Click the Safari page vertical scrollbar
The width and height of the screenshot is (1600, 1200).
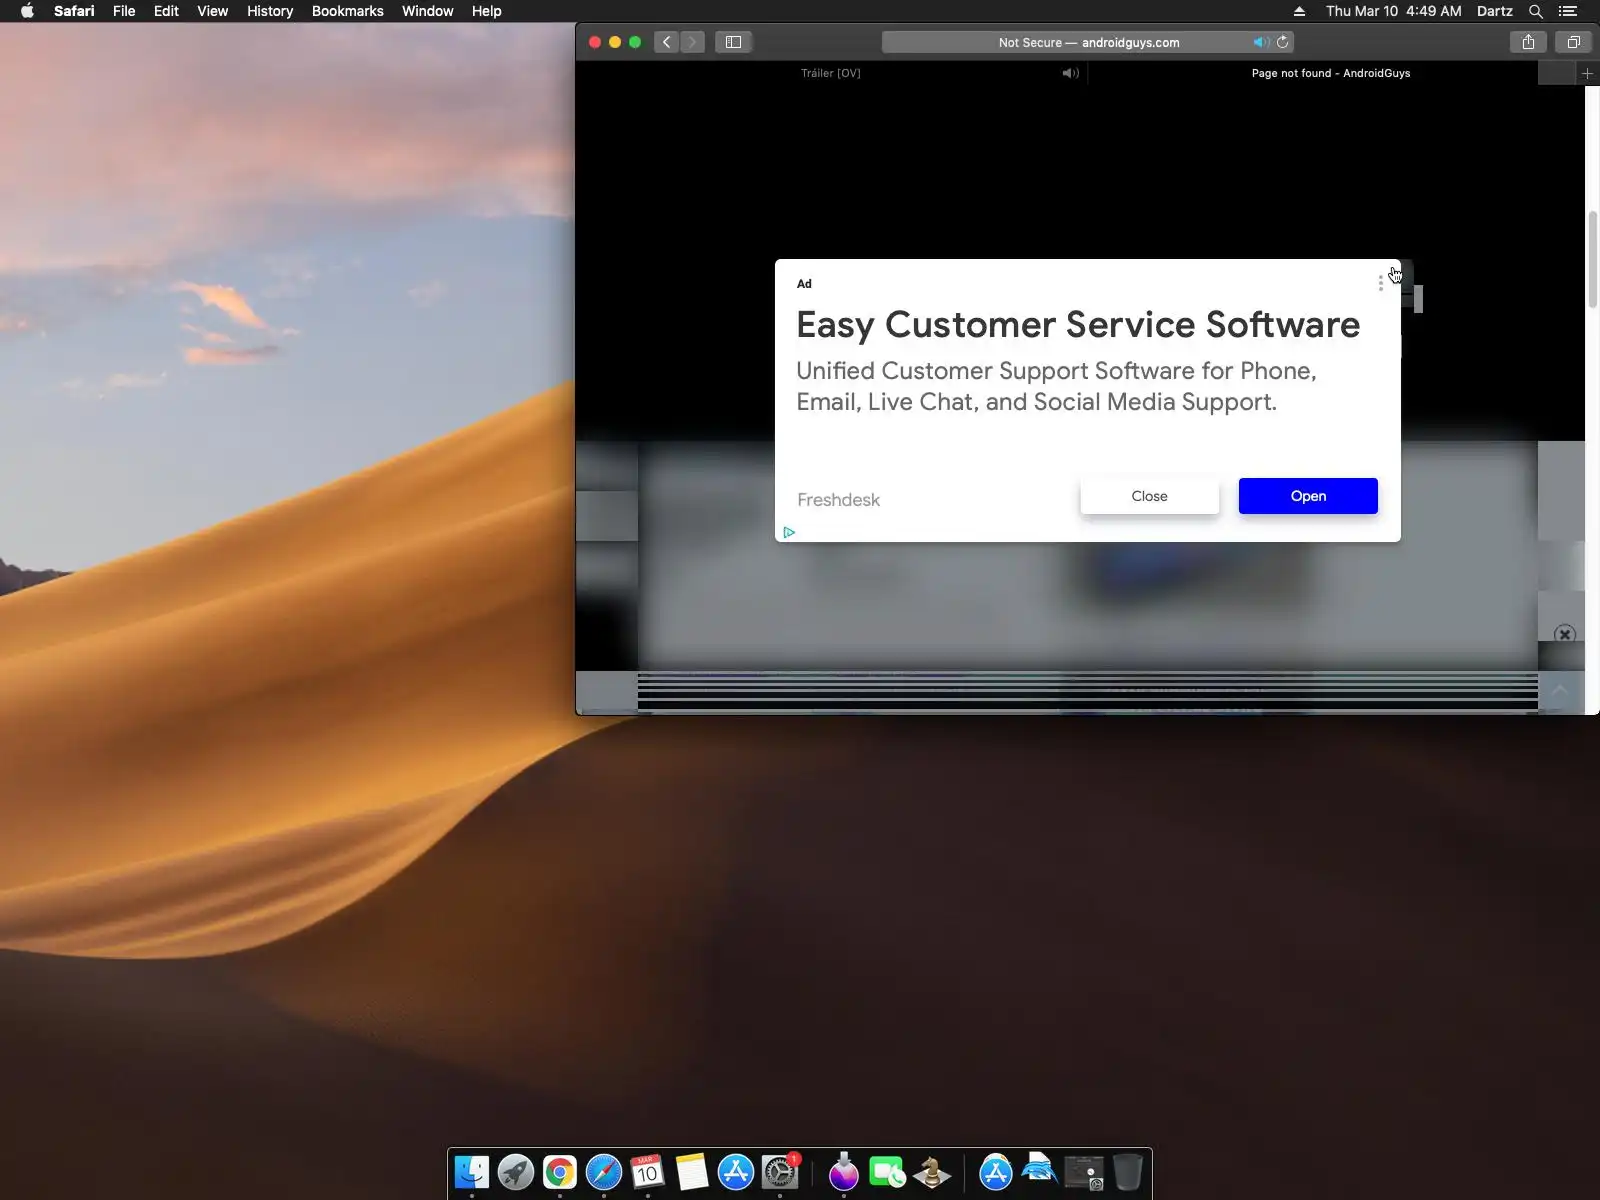[1593, 260]
